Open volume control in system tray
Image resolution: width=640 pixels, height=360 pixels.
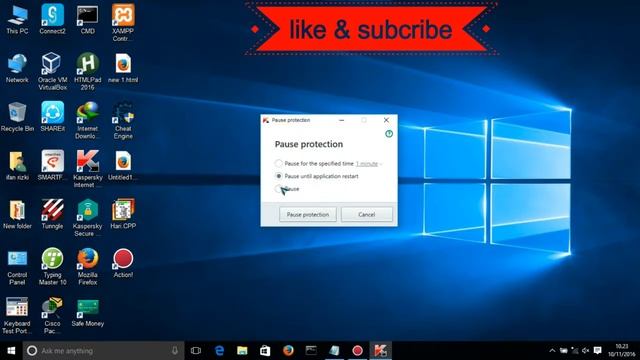click(586, 351)
